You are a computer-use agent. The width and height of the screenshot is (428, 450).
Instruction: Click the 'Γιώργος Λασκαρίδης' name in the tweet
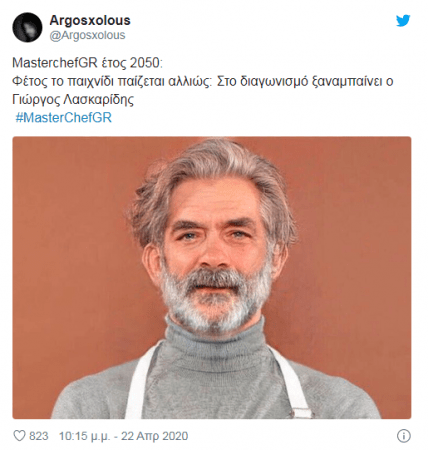pos(73,99)
